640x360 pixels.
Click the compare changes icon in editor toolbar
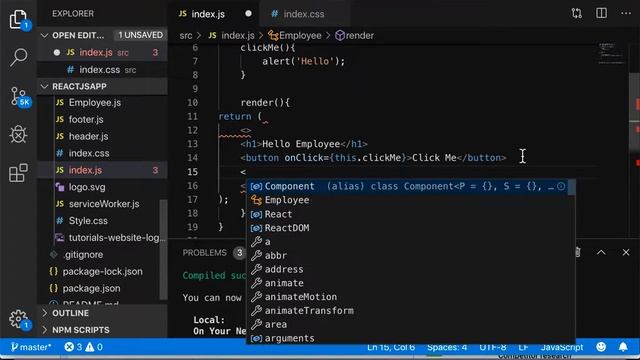click(577, 13)
